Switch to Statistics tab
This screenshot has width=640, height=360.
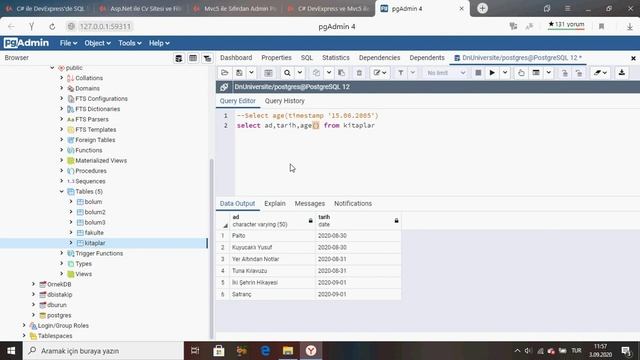click(x=336, y=58)
